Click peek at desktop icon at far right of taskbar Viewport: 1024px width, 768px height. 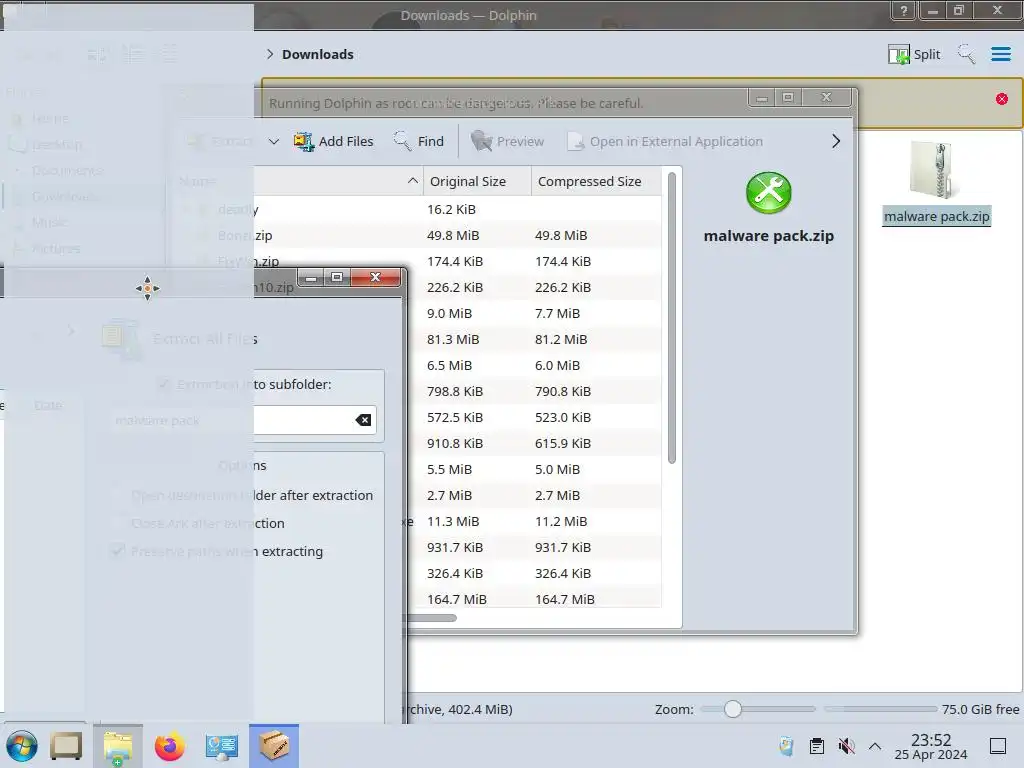pos(998,746)
